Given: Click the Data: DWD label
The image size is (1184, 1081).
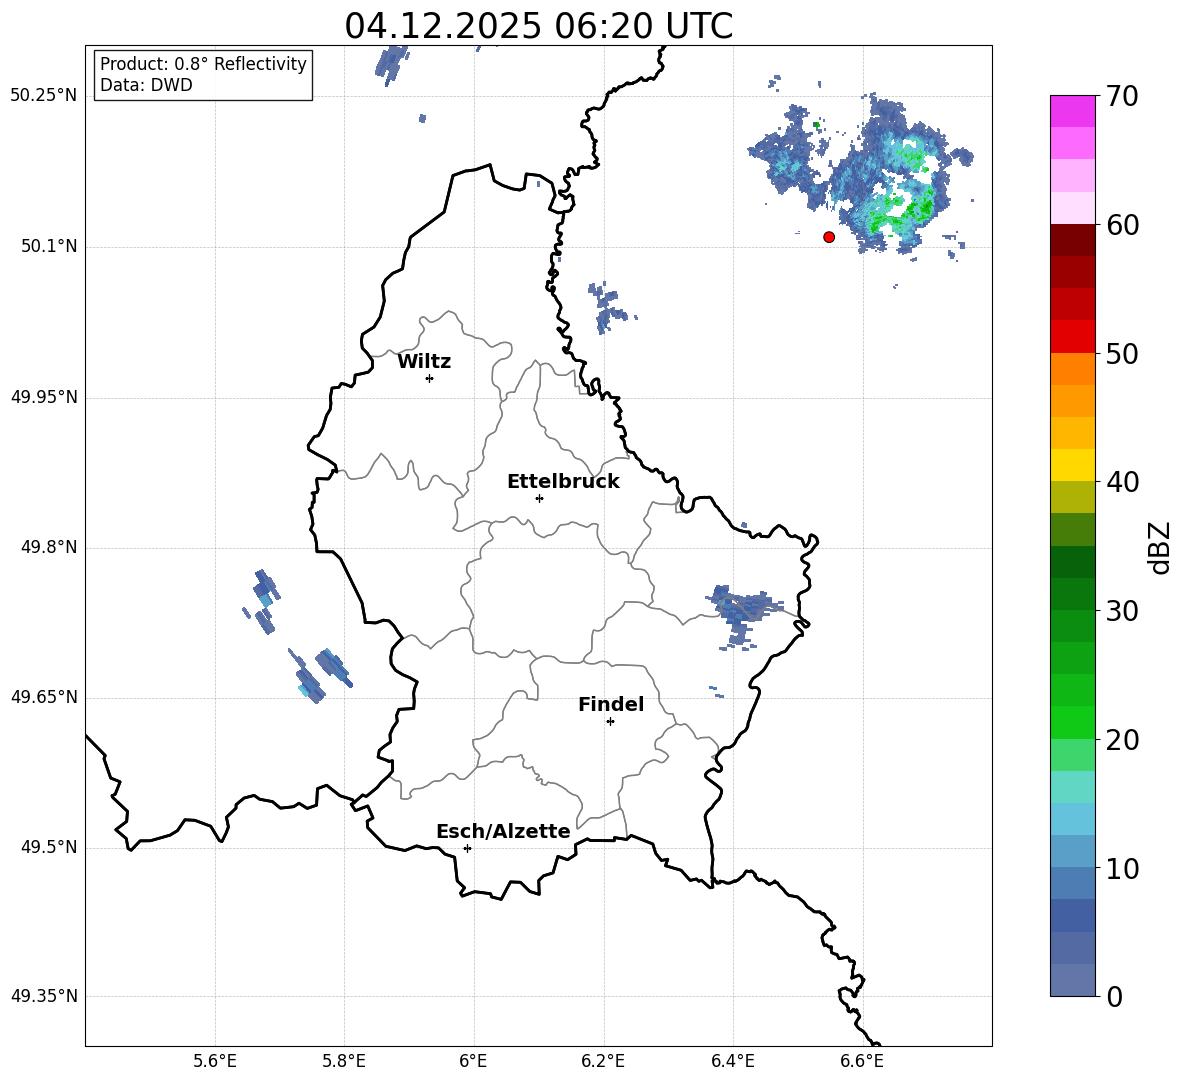Looking at the screenshot, I should click(146, 85).
